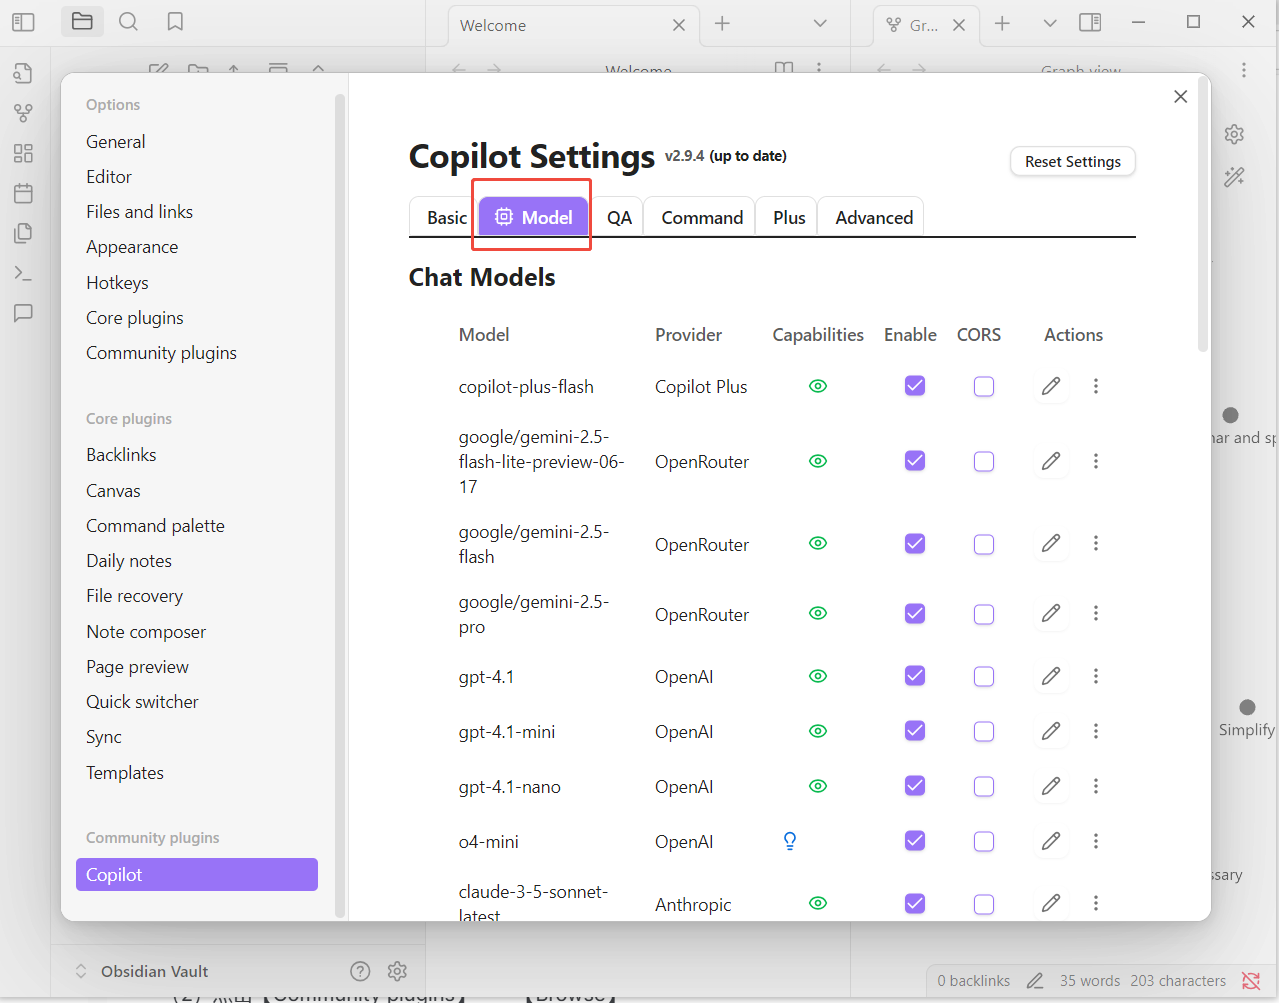Open more actions menu for copilot-plus-flash
1279x1003 pixels.
1096,386
